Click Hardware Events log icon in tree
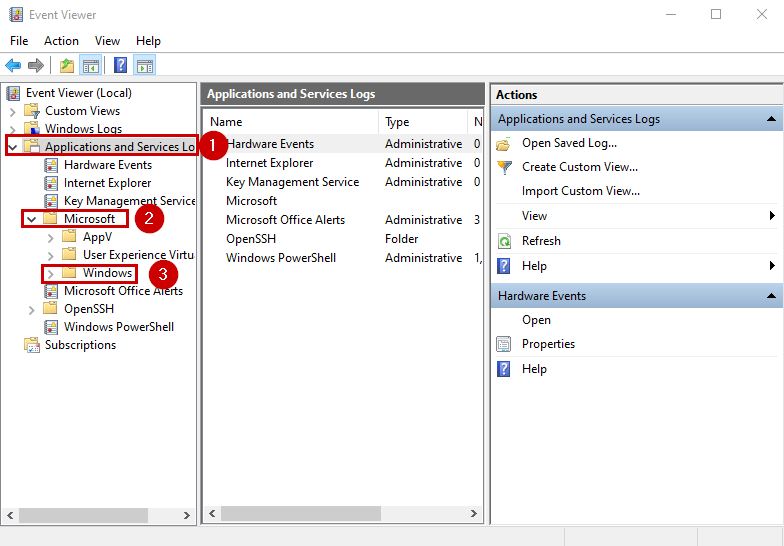The height and width of the screenshot is (546, 784). point(51,165)
